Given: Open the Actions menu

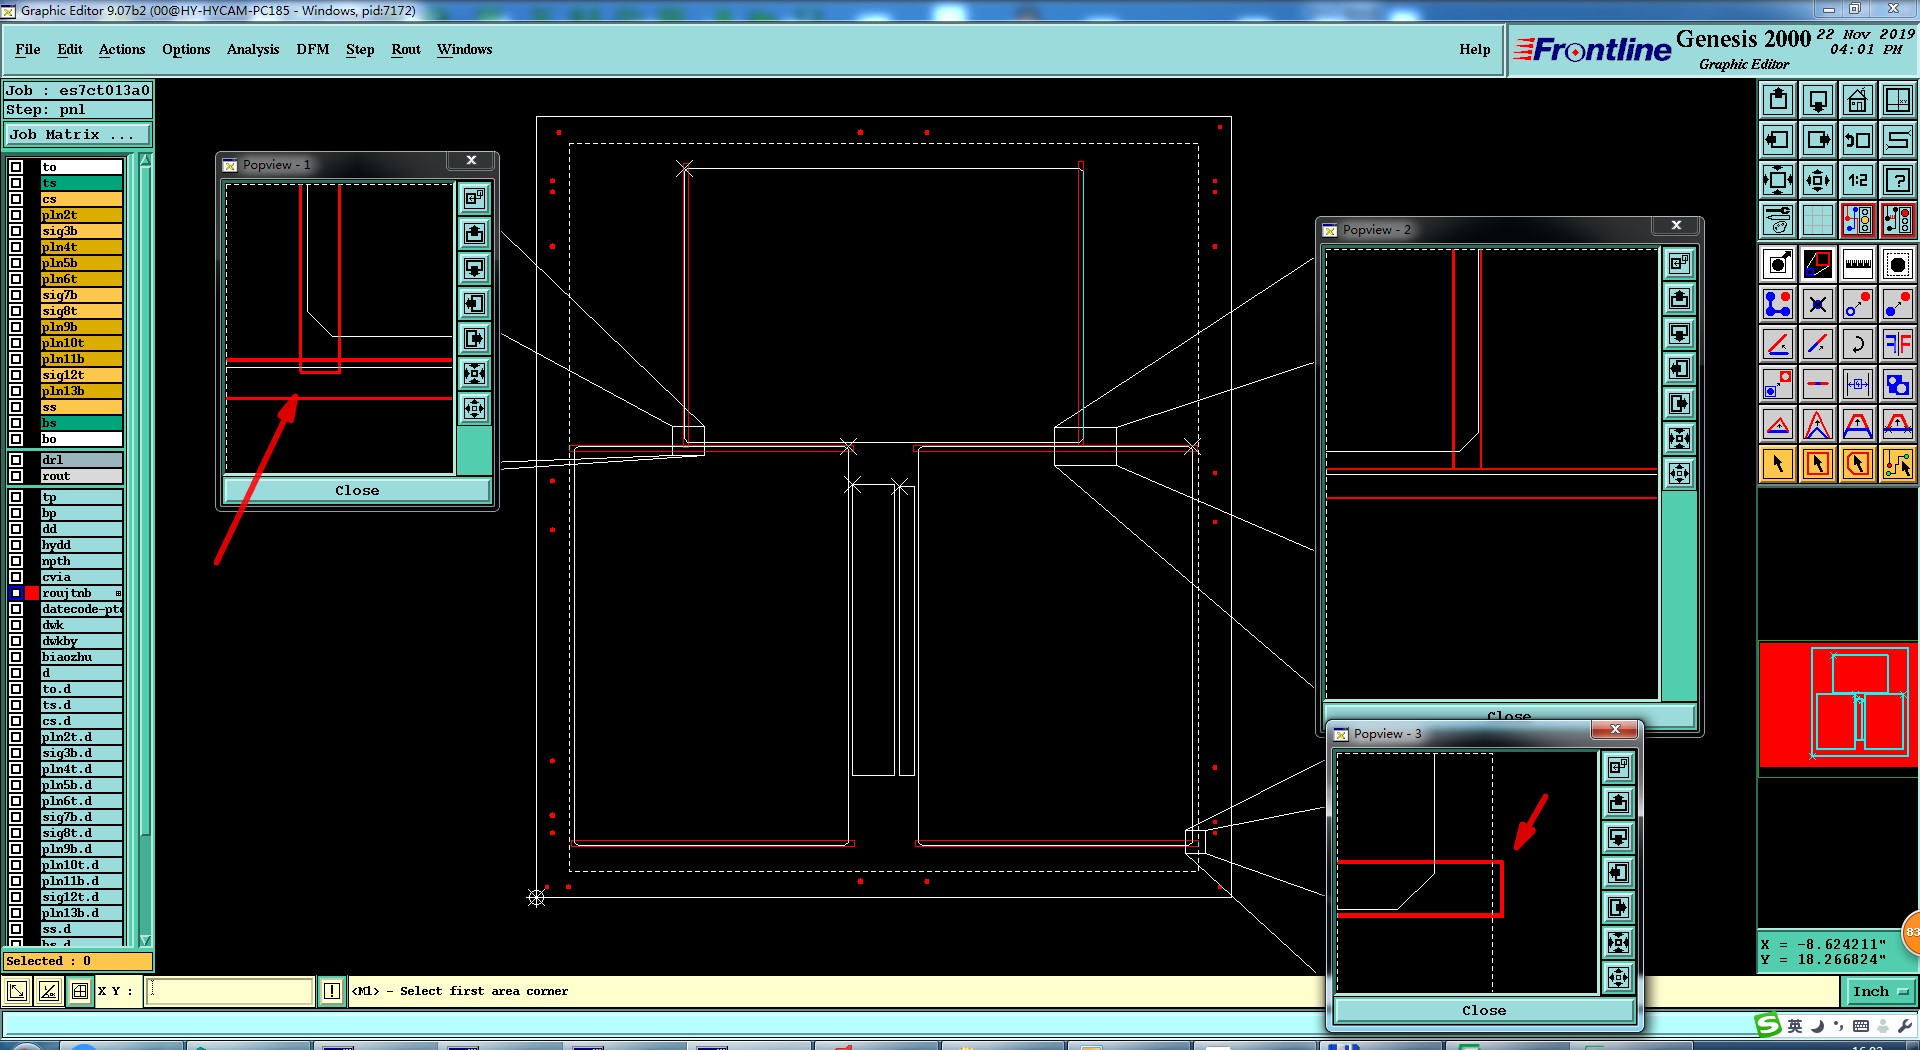Looking at the screenshot, I should [122, 49].
